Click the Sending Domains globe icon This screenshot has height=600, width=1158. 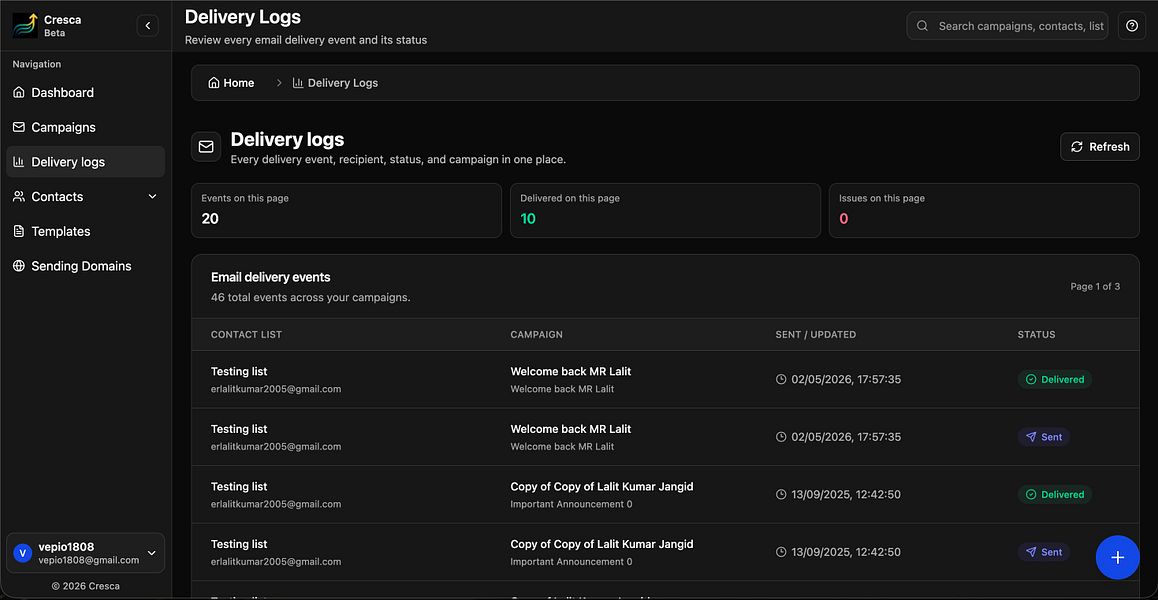pyautogui.click(x=19, y=266)
